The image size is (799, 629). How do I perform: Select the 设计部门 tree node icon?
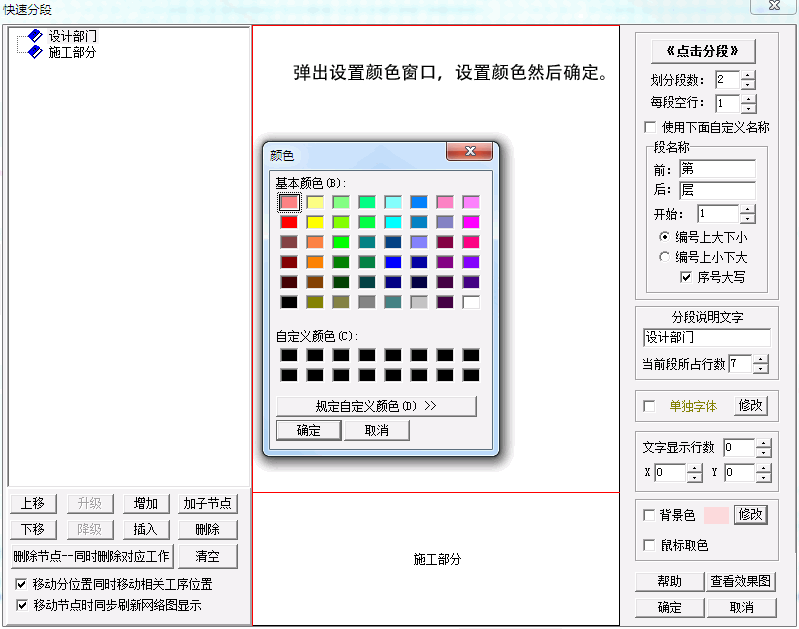click(36, 36)
